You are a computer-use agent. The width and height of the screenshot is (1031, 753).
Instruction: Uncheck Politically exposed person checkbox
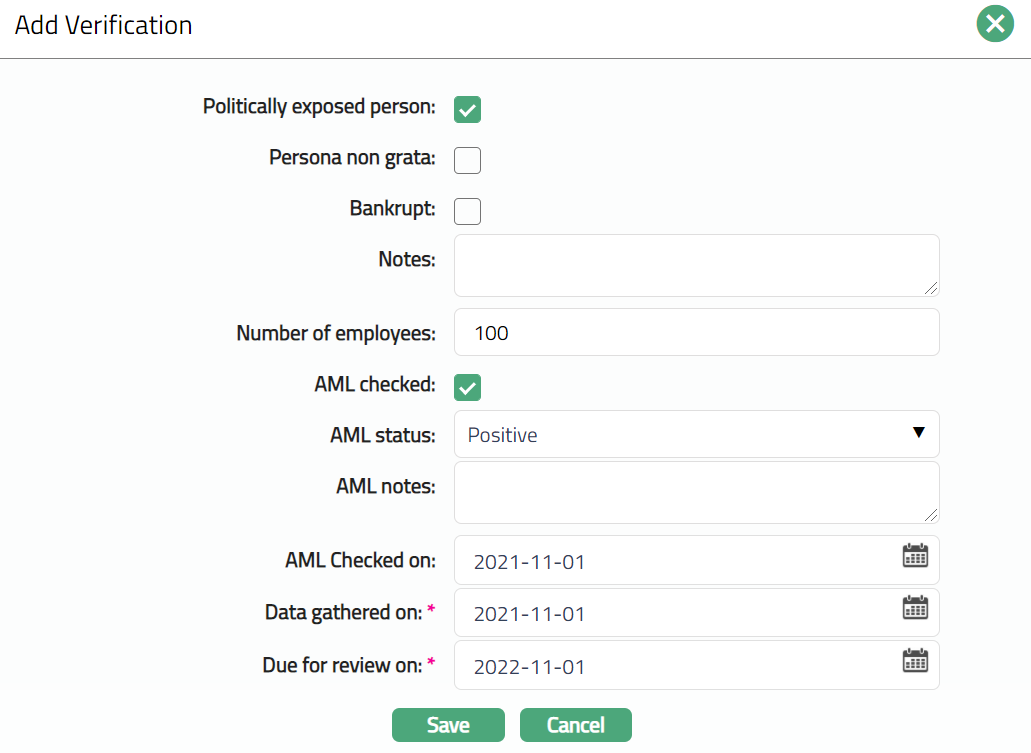coord(468,109)
